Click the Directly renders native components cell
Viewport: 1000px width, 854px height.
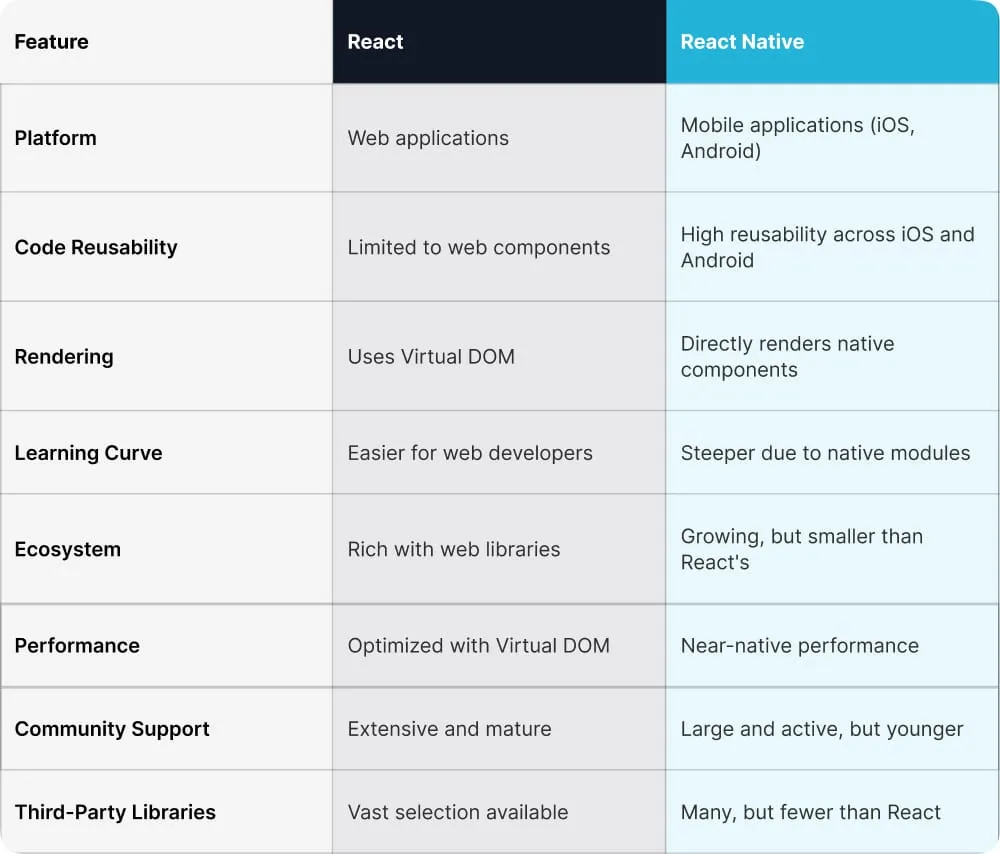(787, 356)
